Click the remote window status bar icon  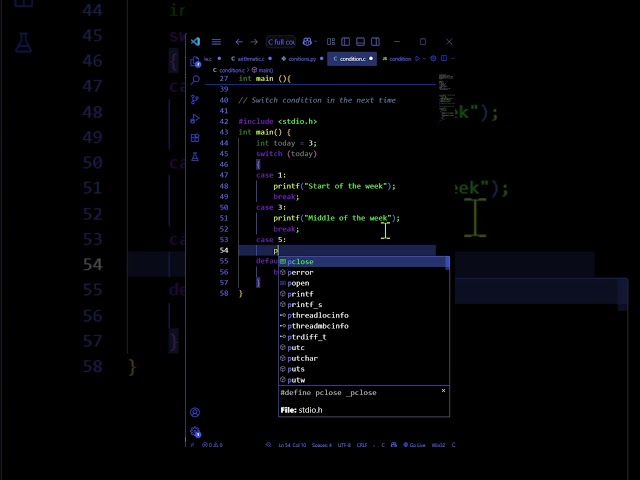pyautogui.click(x=192, y=445)
